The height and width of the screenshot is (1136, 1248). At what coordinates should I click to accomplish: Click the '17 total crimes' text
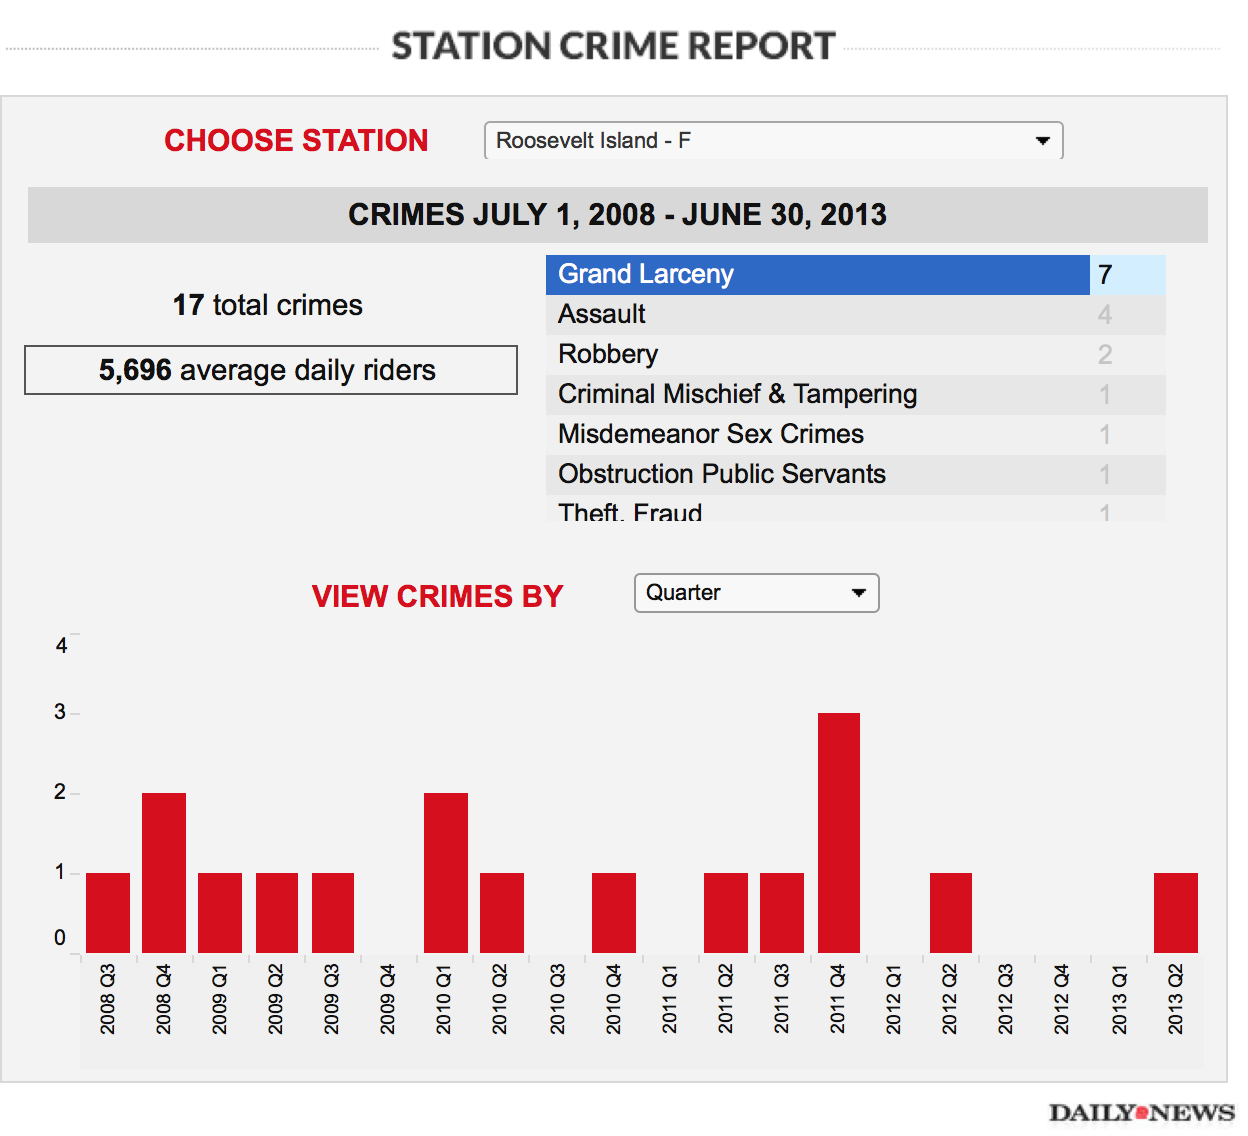pos(266,305)
